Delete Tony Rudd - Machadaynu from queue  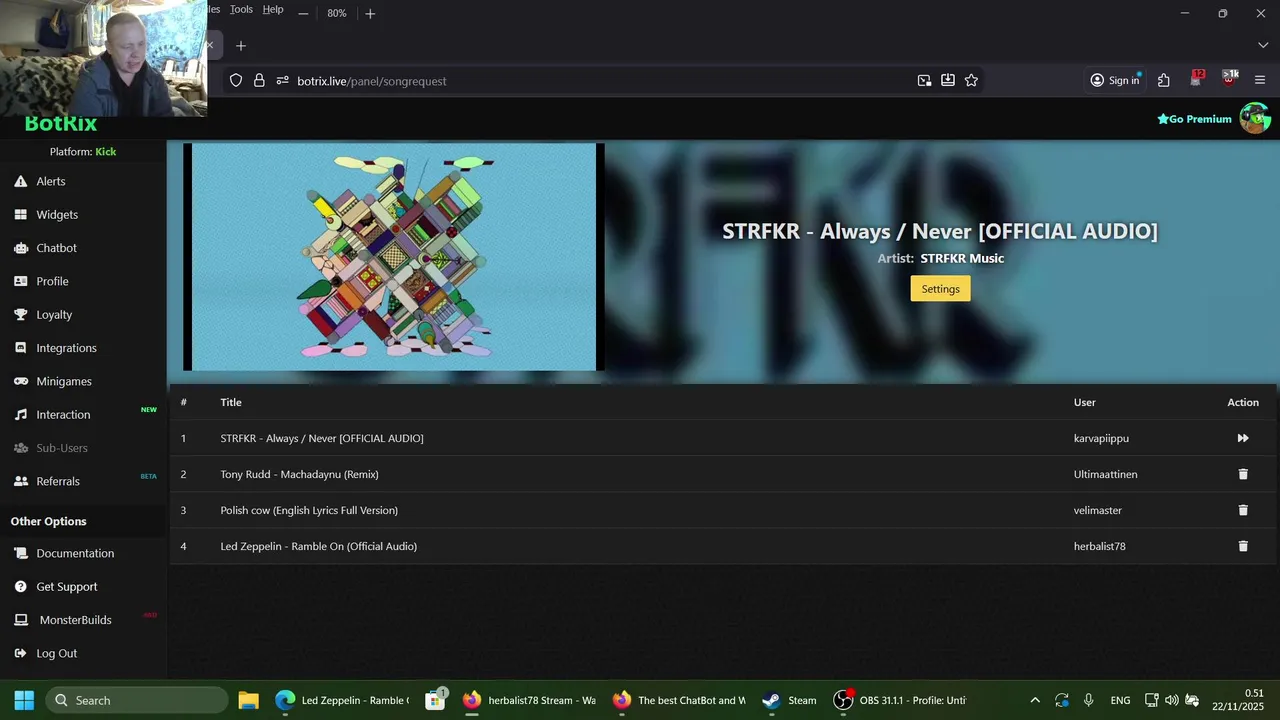point(1243,474)
